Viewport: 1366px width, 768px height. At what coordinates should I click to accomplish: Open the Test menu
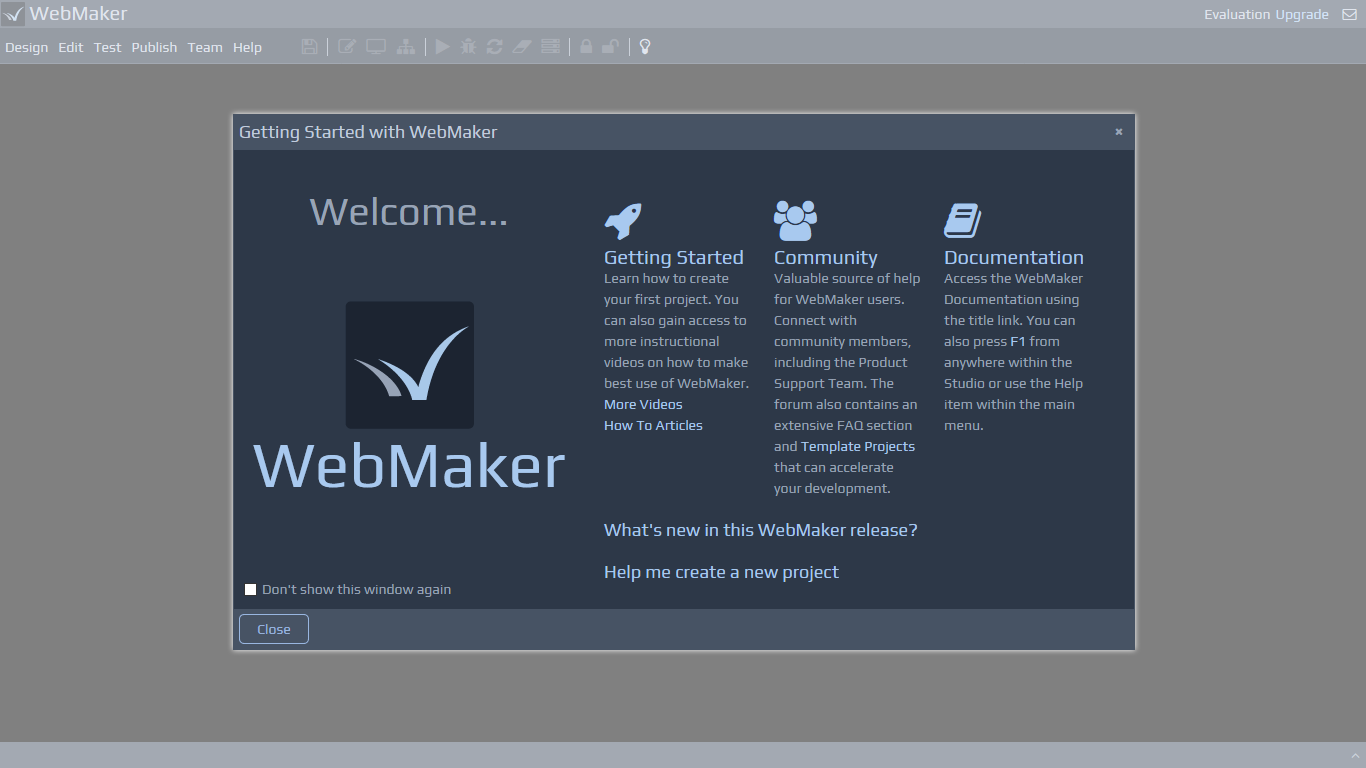coord(108,47)
